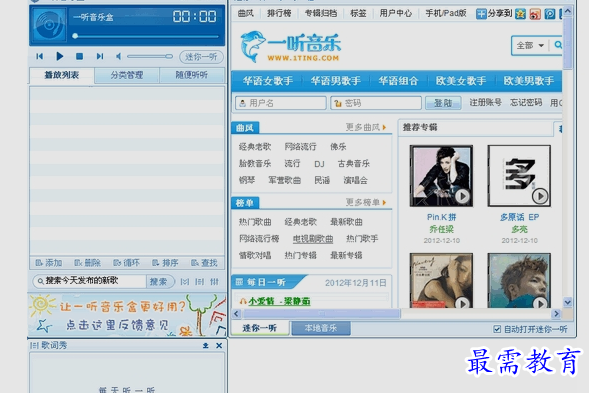Stop playback in music box

[79, 56]
